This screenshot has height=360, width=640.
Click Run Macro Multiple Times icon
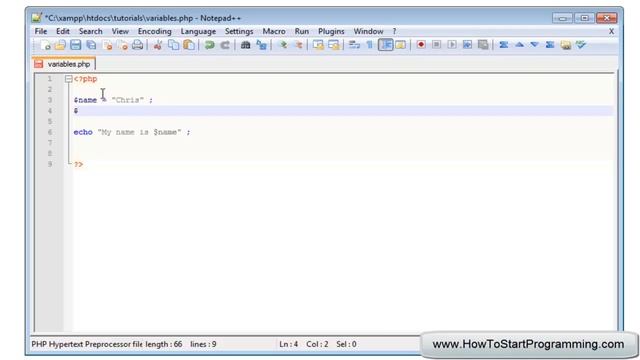(x=467, y=45)
